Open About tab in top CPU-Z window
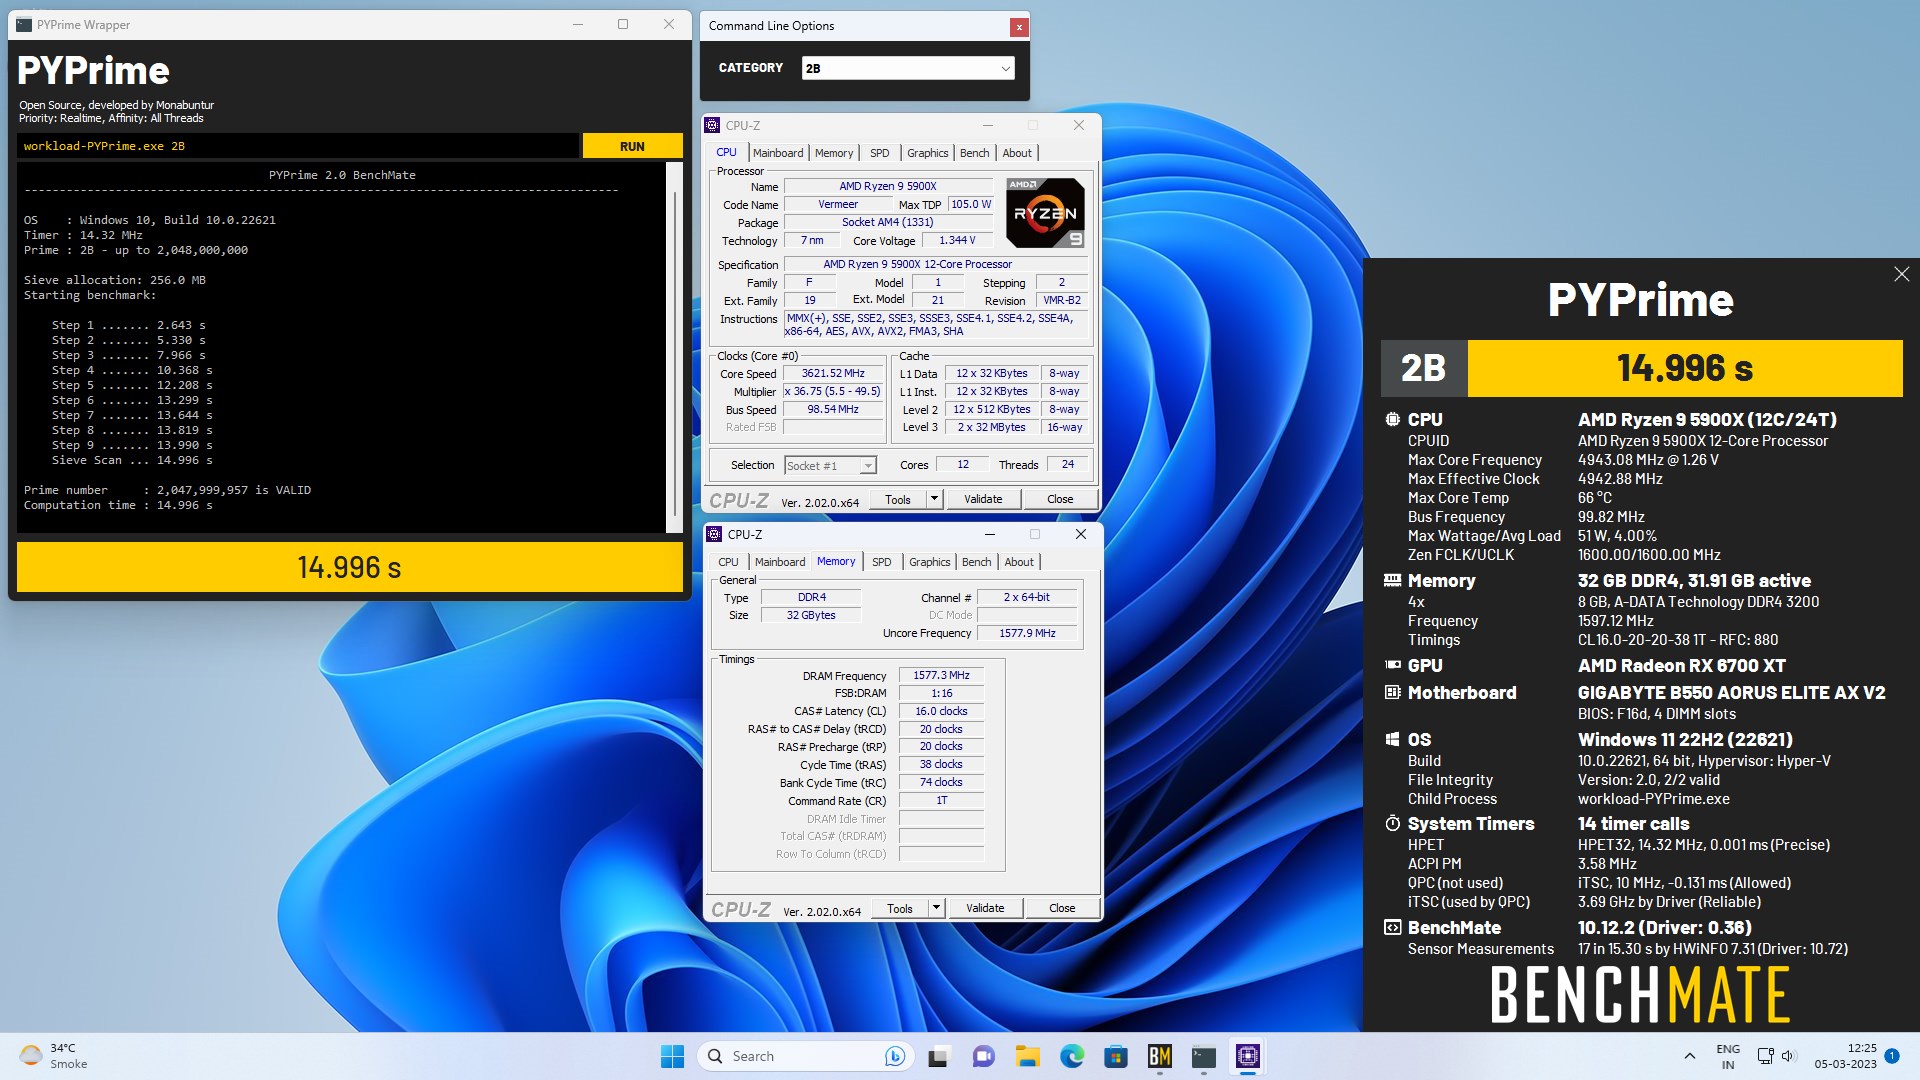 pyautogui.click(x=1017, y=153)
